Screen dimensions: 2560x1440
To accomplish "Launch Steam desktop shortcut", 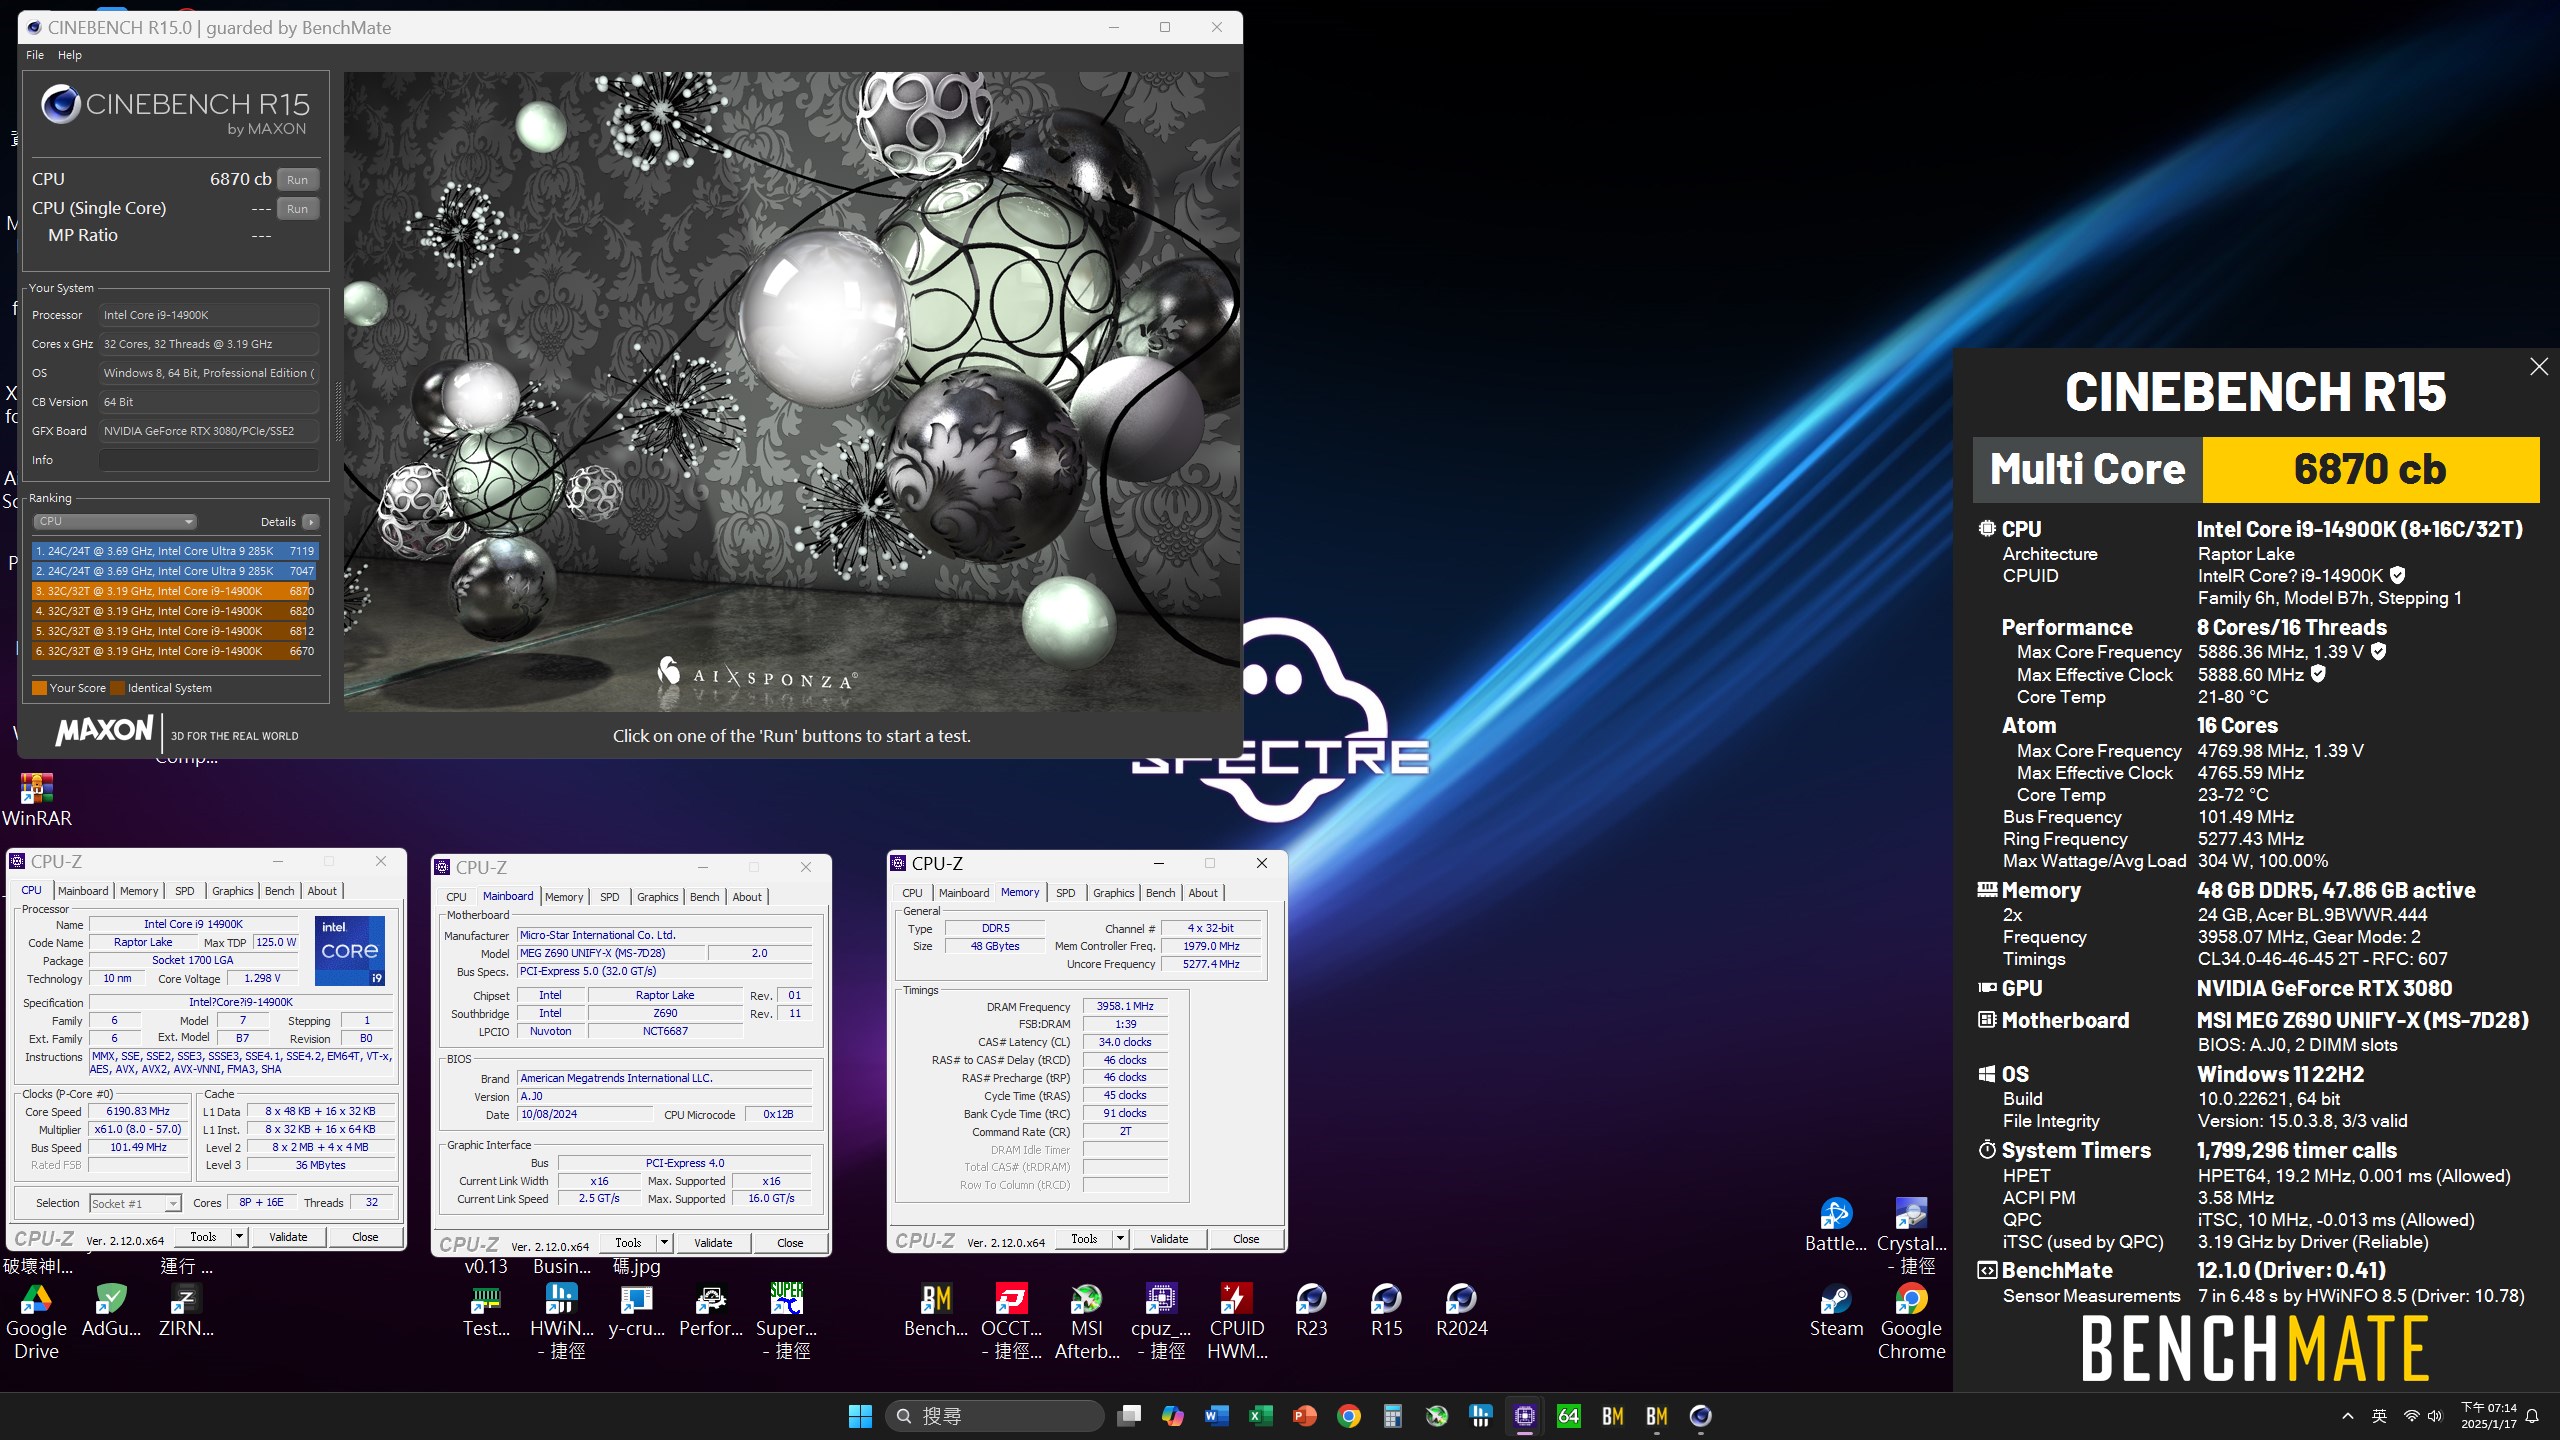I will 1836,1311.
